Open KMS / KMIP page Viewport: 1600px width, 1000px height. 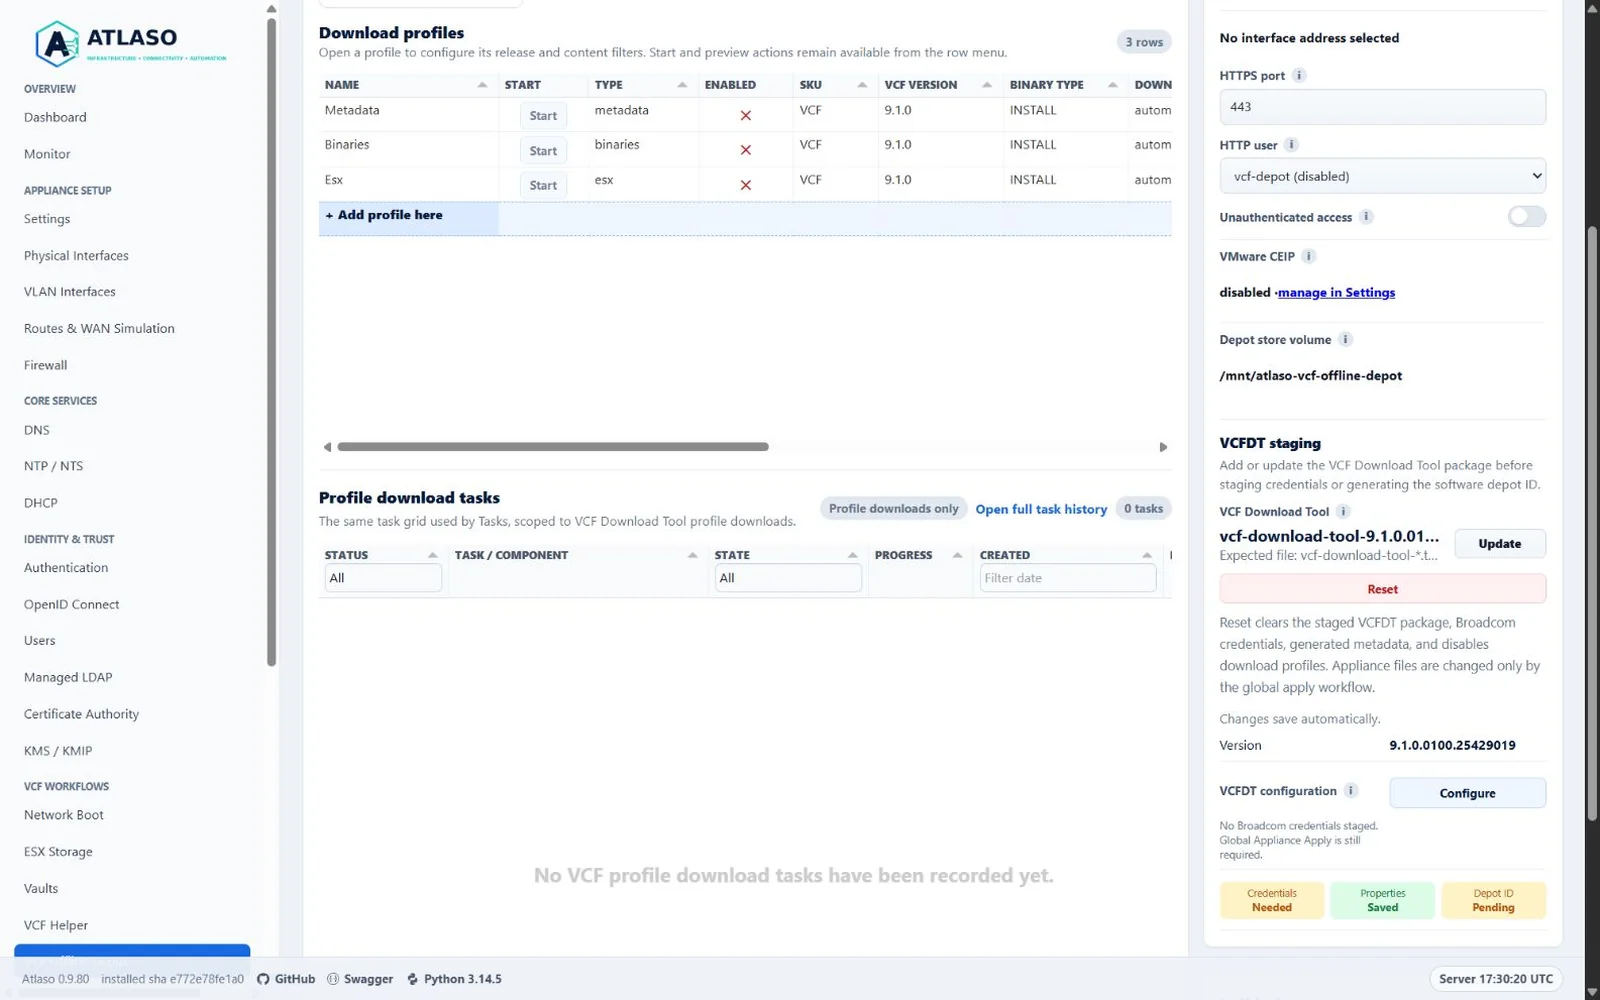(x=58, y=751)
